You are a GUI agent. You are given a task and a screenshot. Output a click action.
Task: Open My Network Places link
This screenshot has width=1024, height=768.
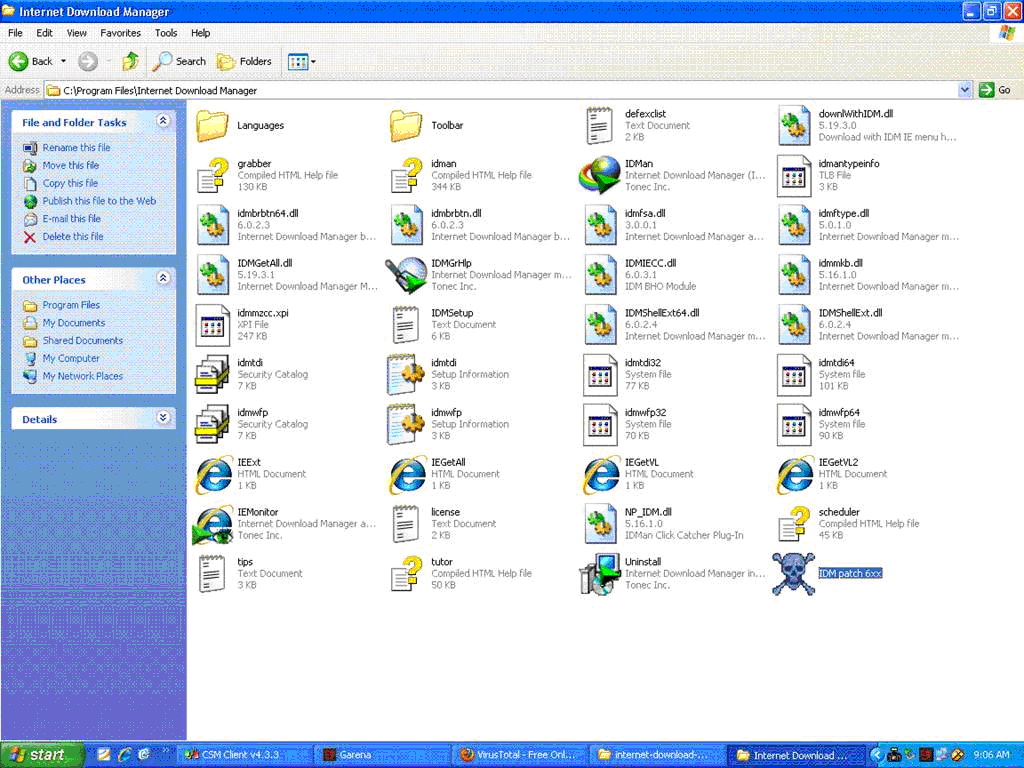tap(82, 376)
